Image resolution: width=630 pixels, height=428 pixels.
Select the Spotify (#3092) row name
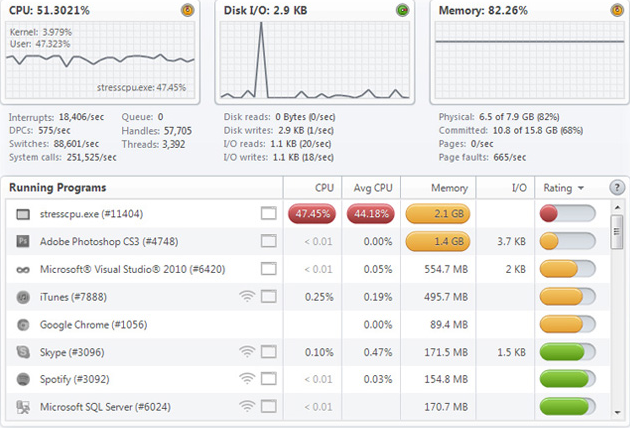pos(74,379)
